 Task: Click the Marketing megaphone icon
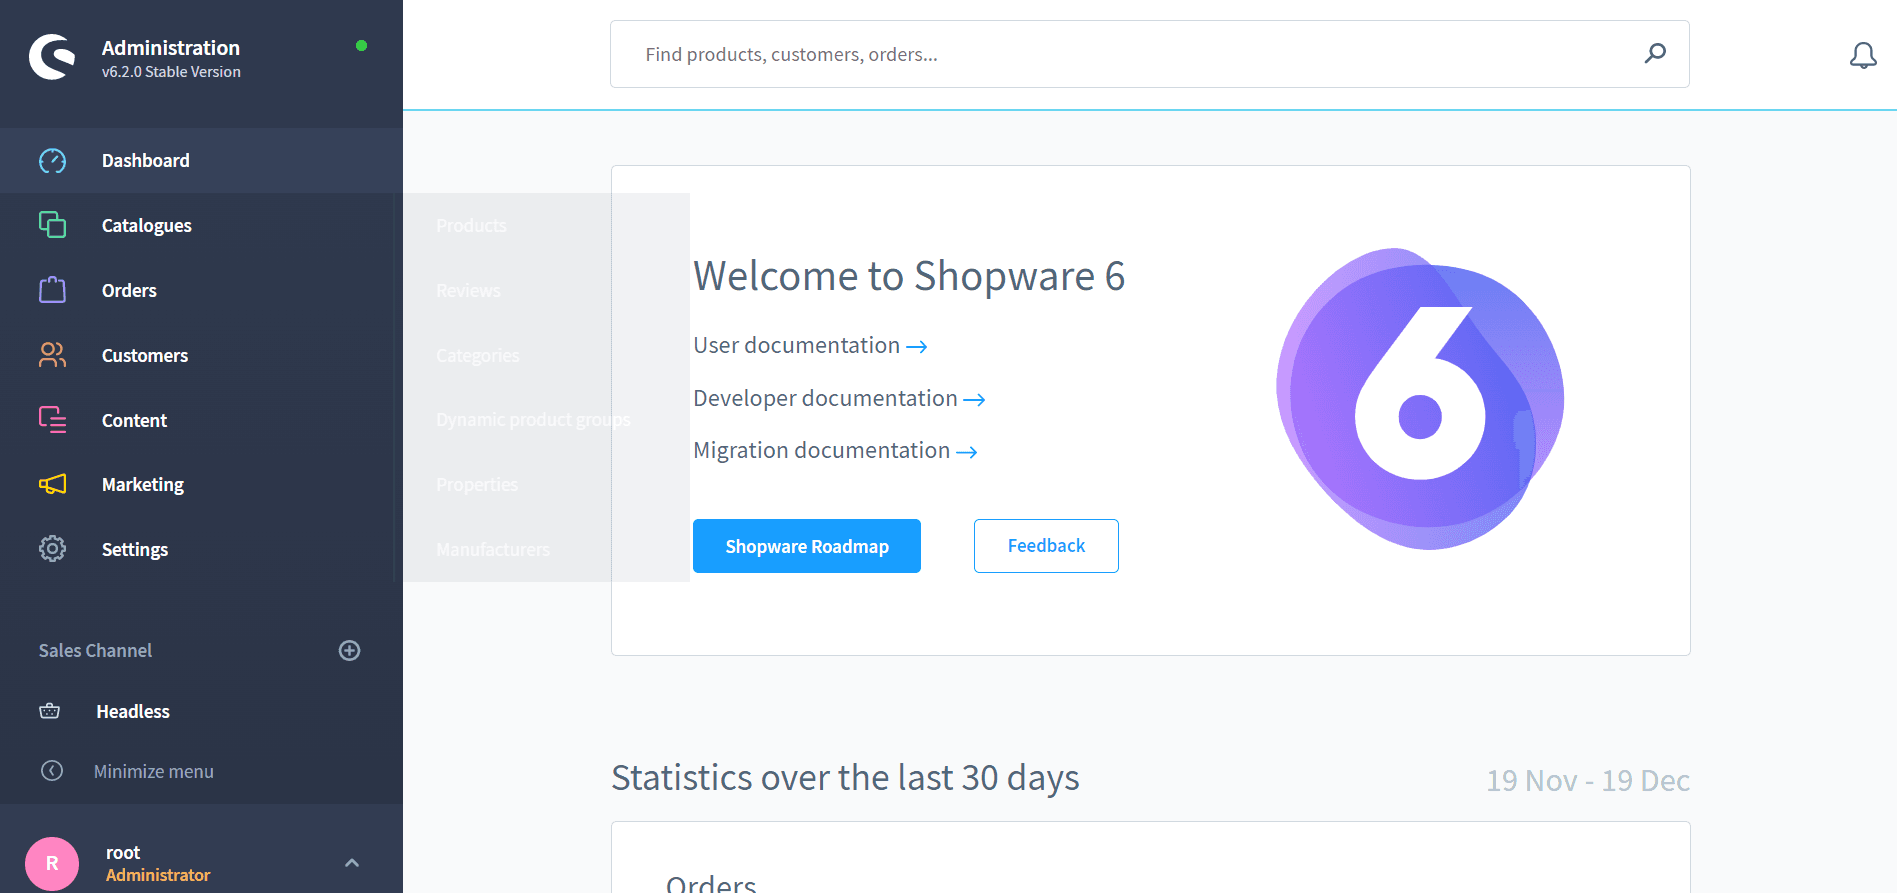point(52,484)
